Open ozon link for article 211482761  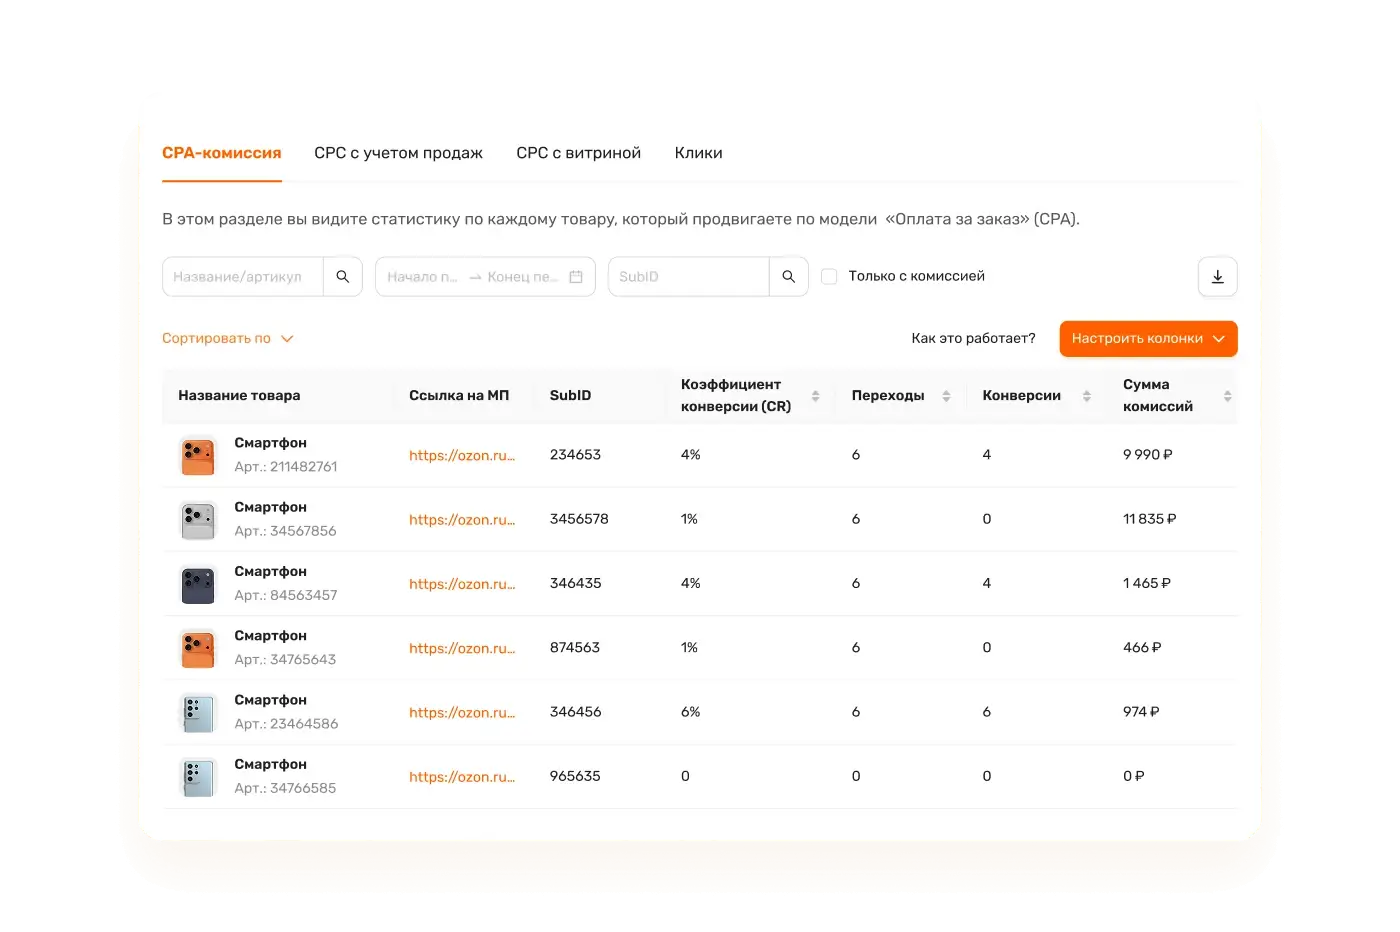pyautogui.click(x=462, y=455)
